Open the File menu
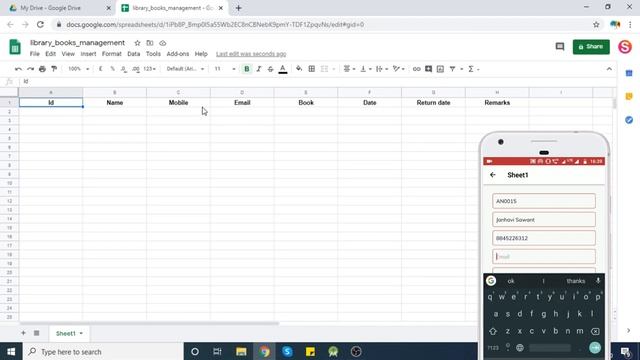 [35, 54]
